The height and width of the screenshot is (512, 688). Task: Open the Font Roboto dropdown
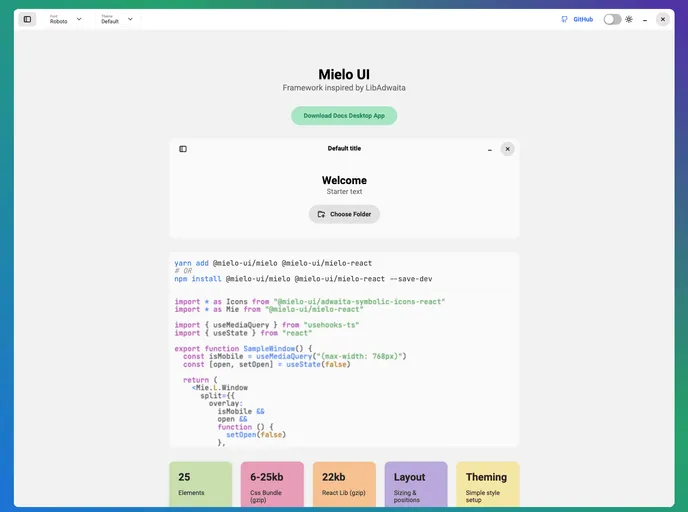point(65,19)
